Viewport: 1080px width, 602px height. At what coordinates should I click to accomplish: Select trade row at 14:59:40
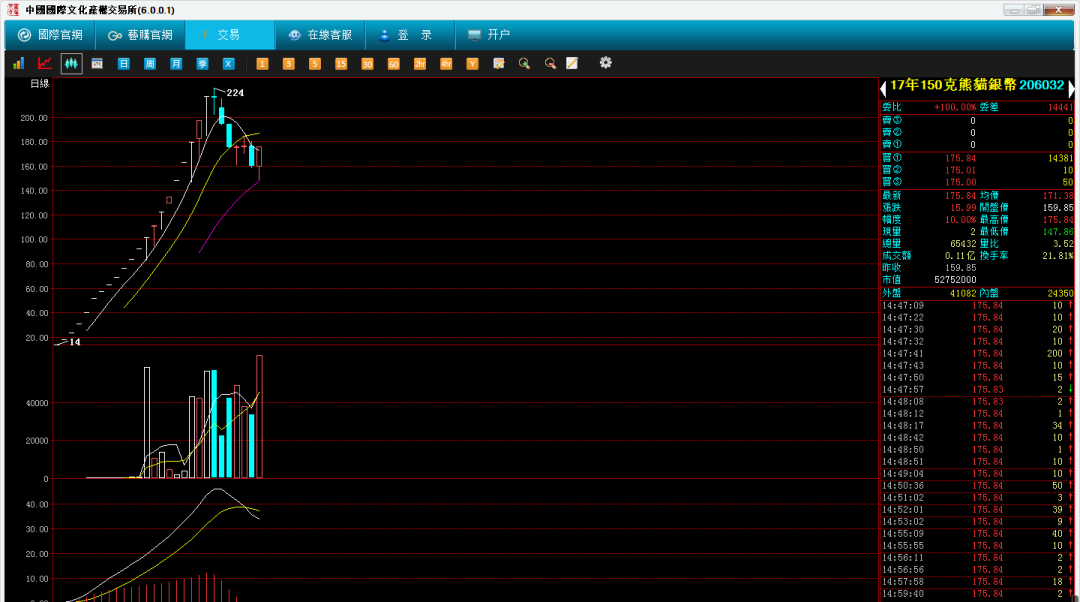click(x=977, y=594)
